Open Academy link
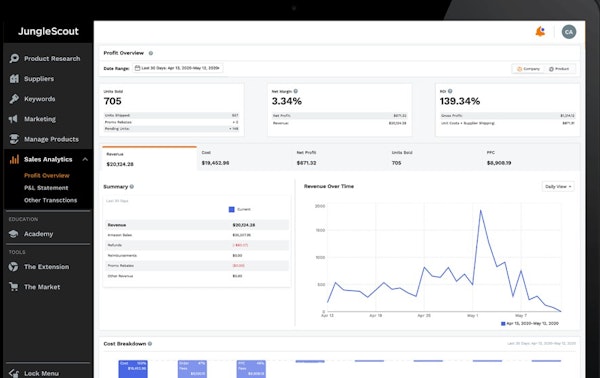The image size is (600, 378). point(38,234)
